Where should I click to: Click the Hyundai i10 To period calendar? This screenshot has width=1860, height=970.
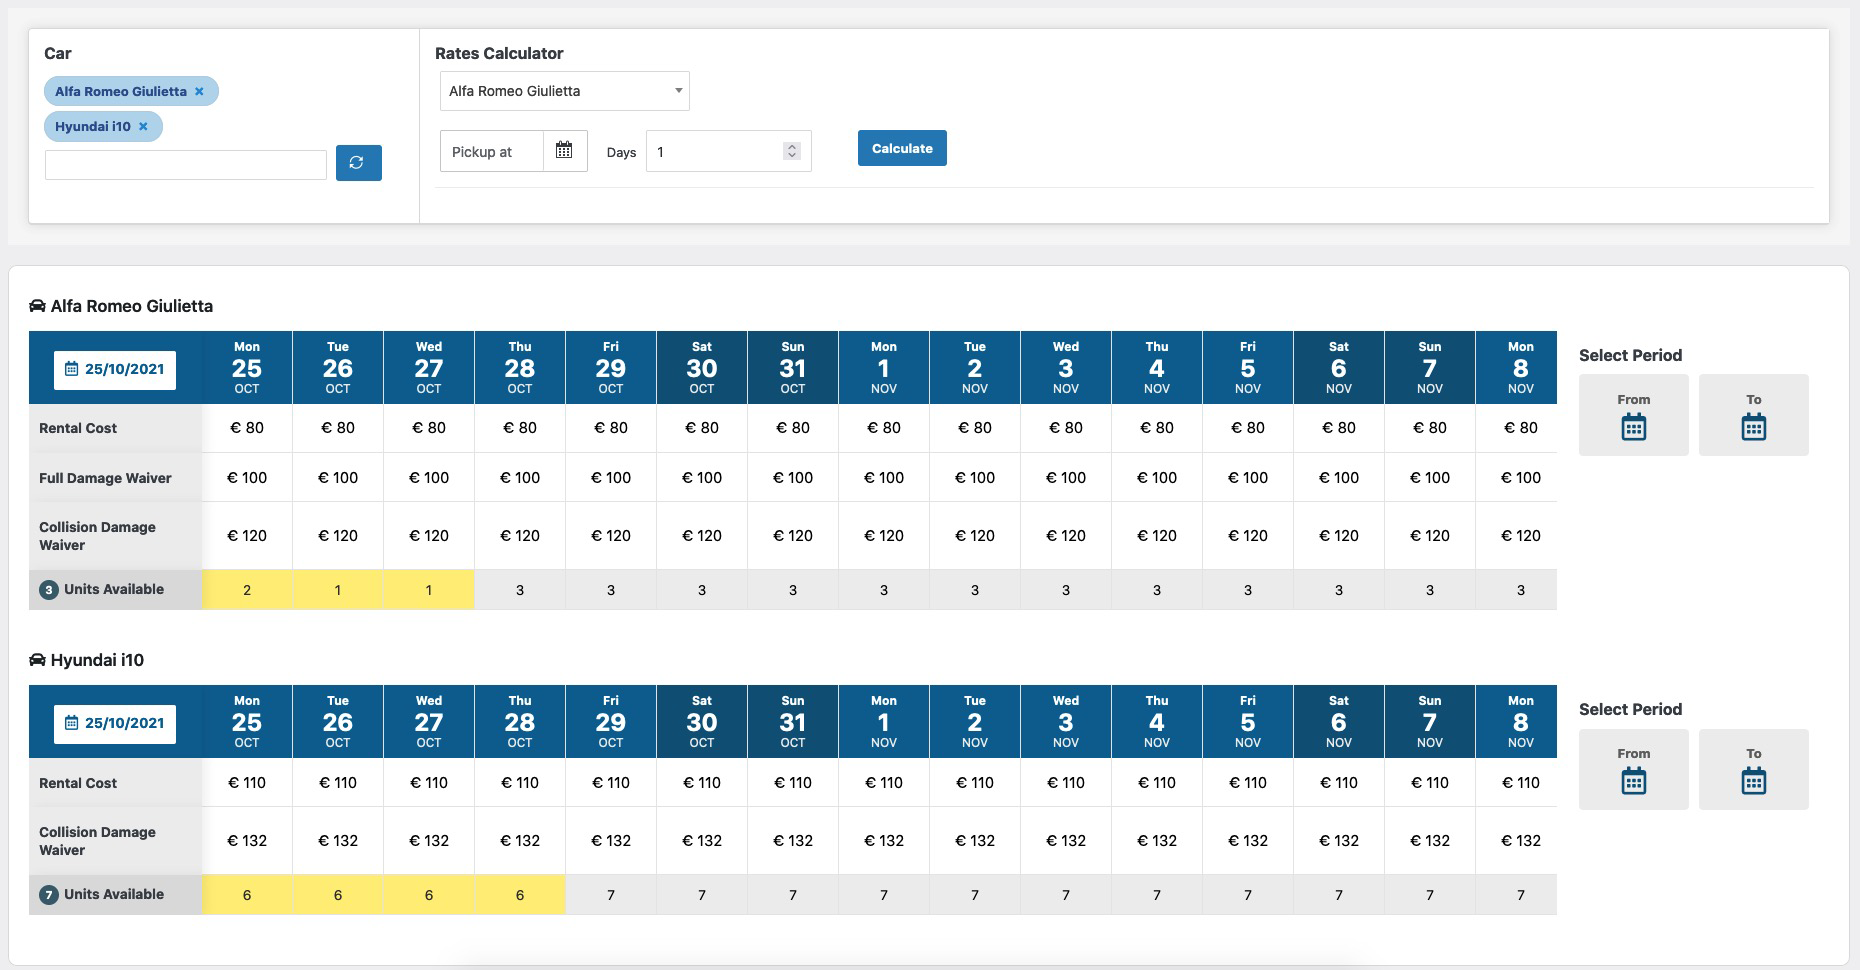click(1753, 769)
